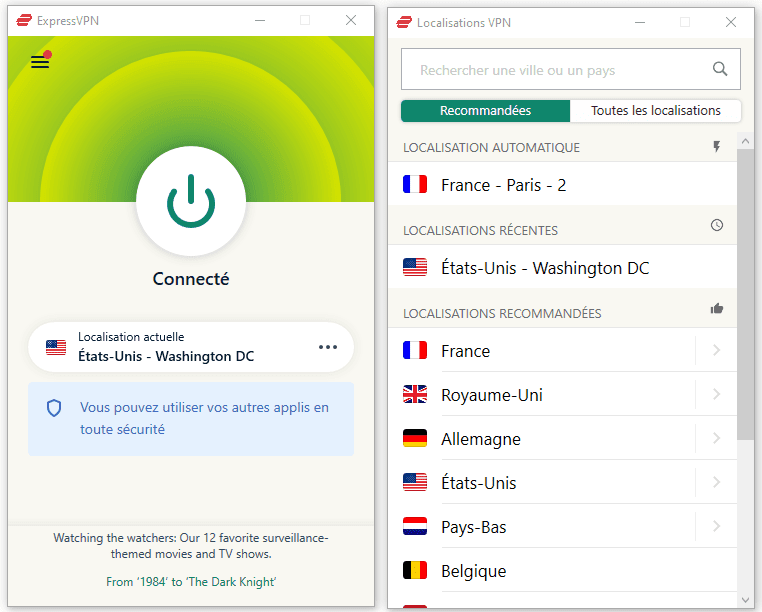Click the secure apps info banner
Screen dimensions: 762x612
coord(191,419)
